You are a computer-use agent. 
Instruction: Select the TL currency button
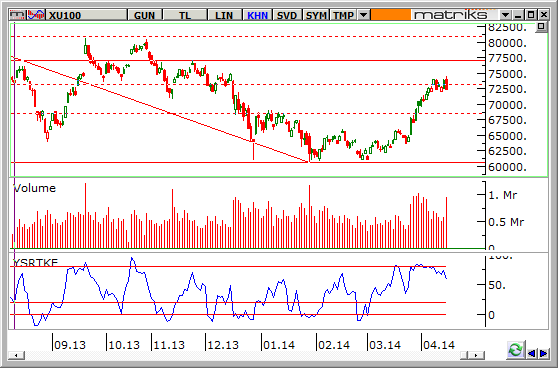185,15
